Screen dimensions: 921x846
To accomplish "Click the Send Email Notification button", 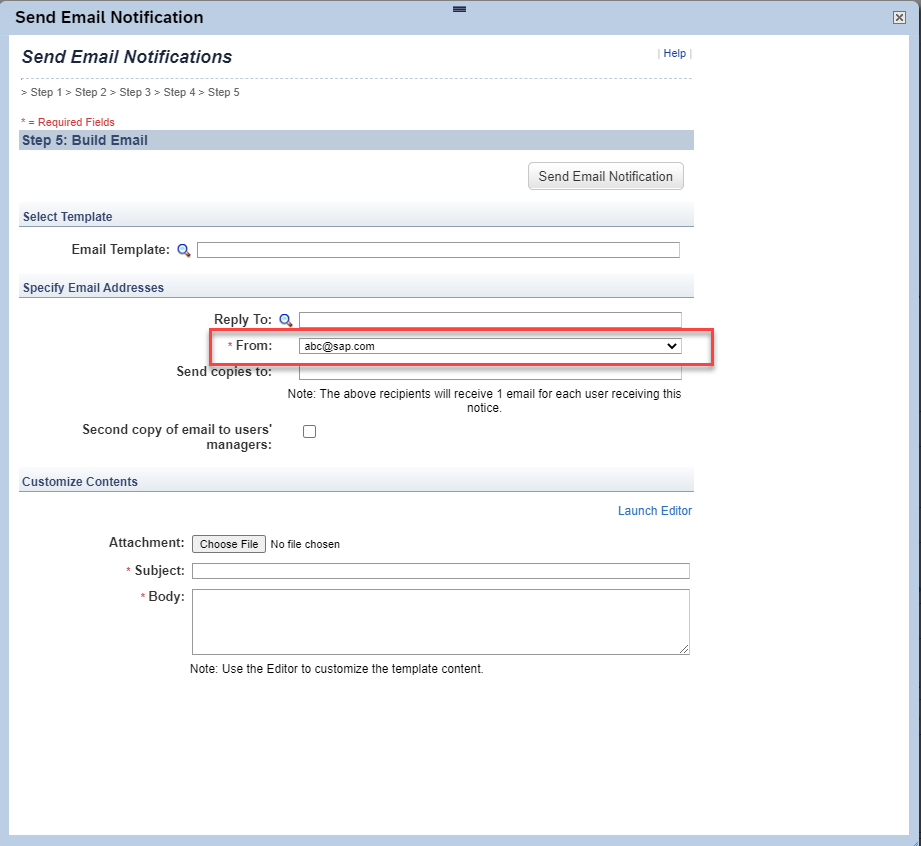I will click(605, 176).
